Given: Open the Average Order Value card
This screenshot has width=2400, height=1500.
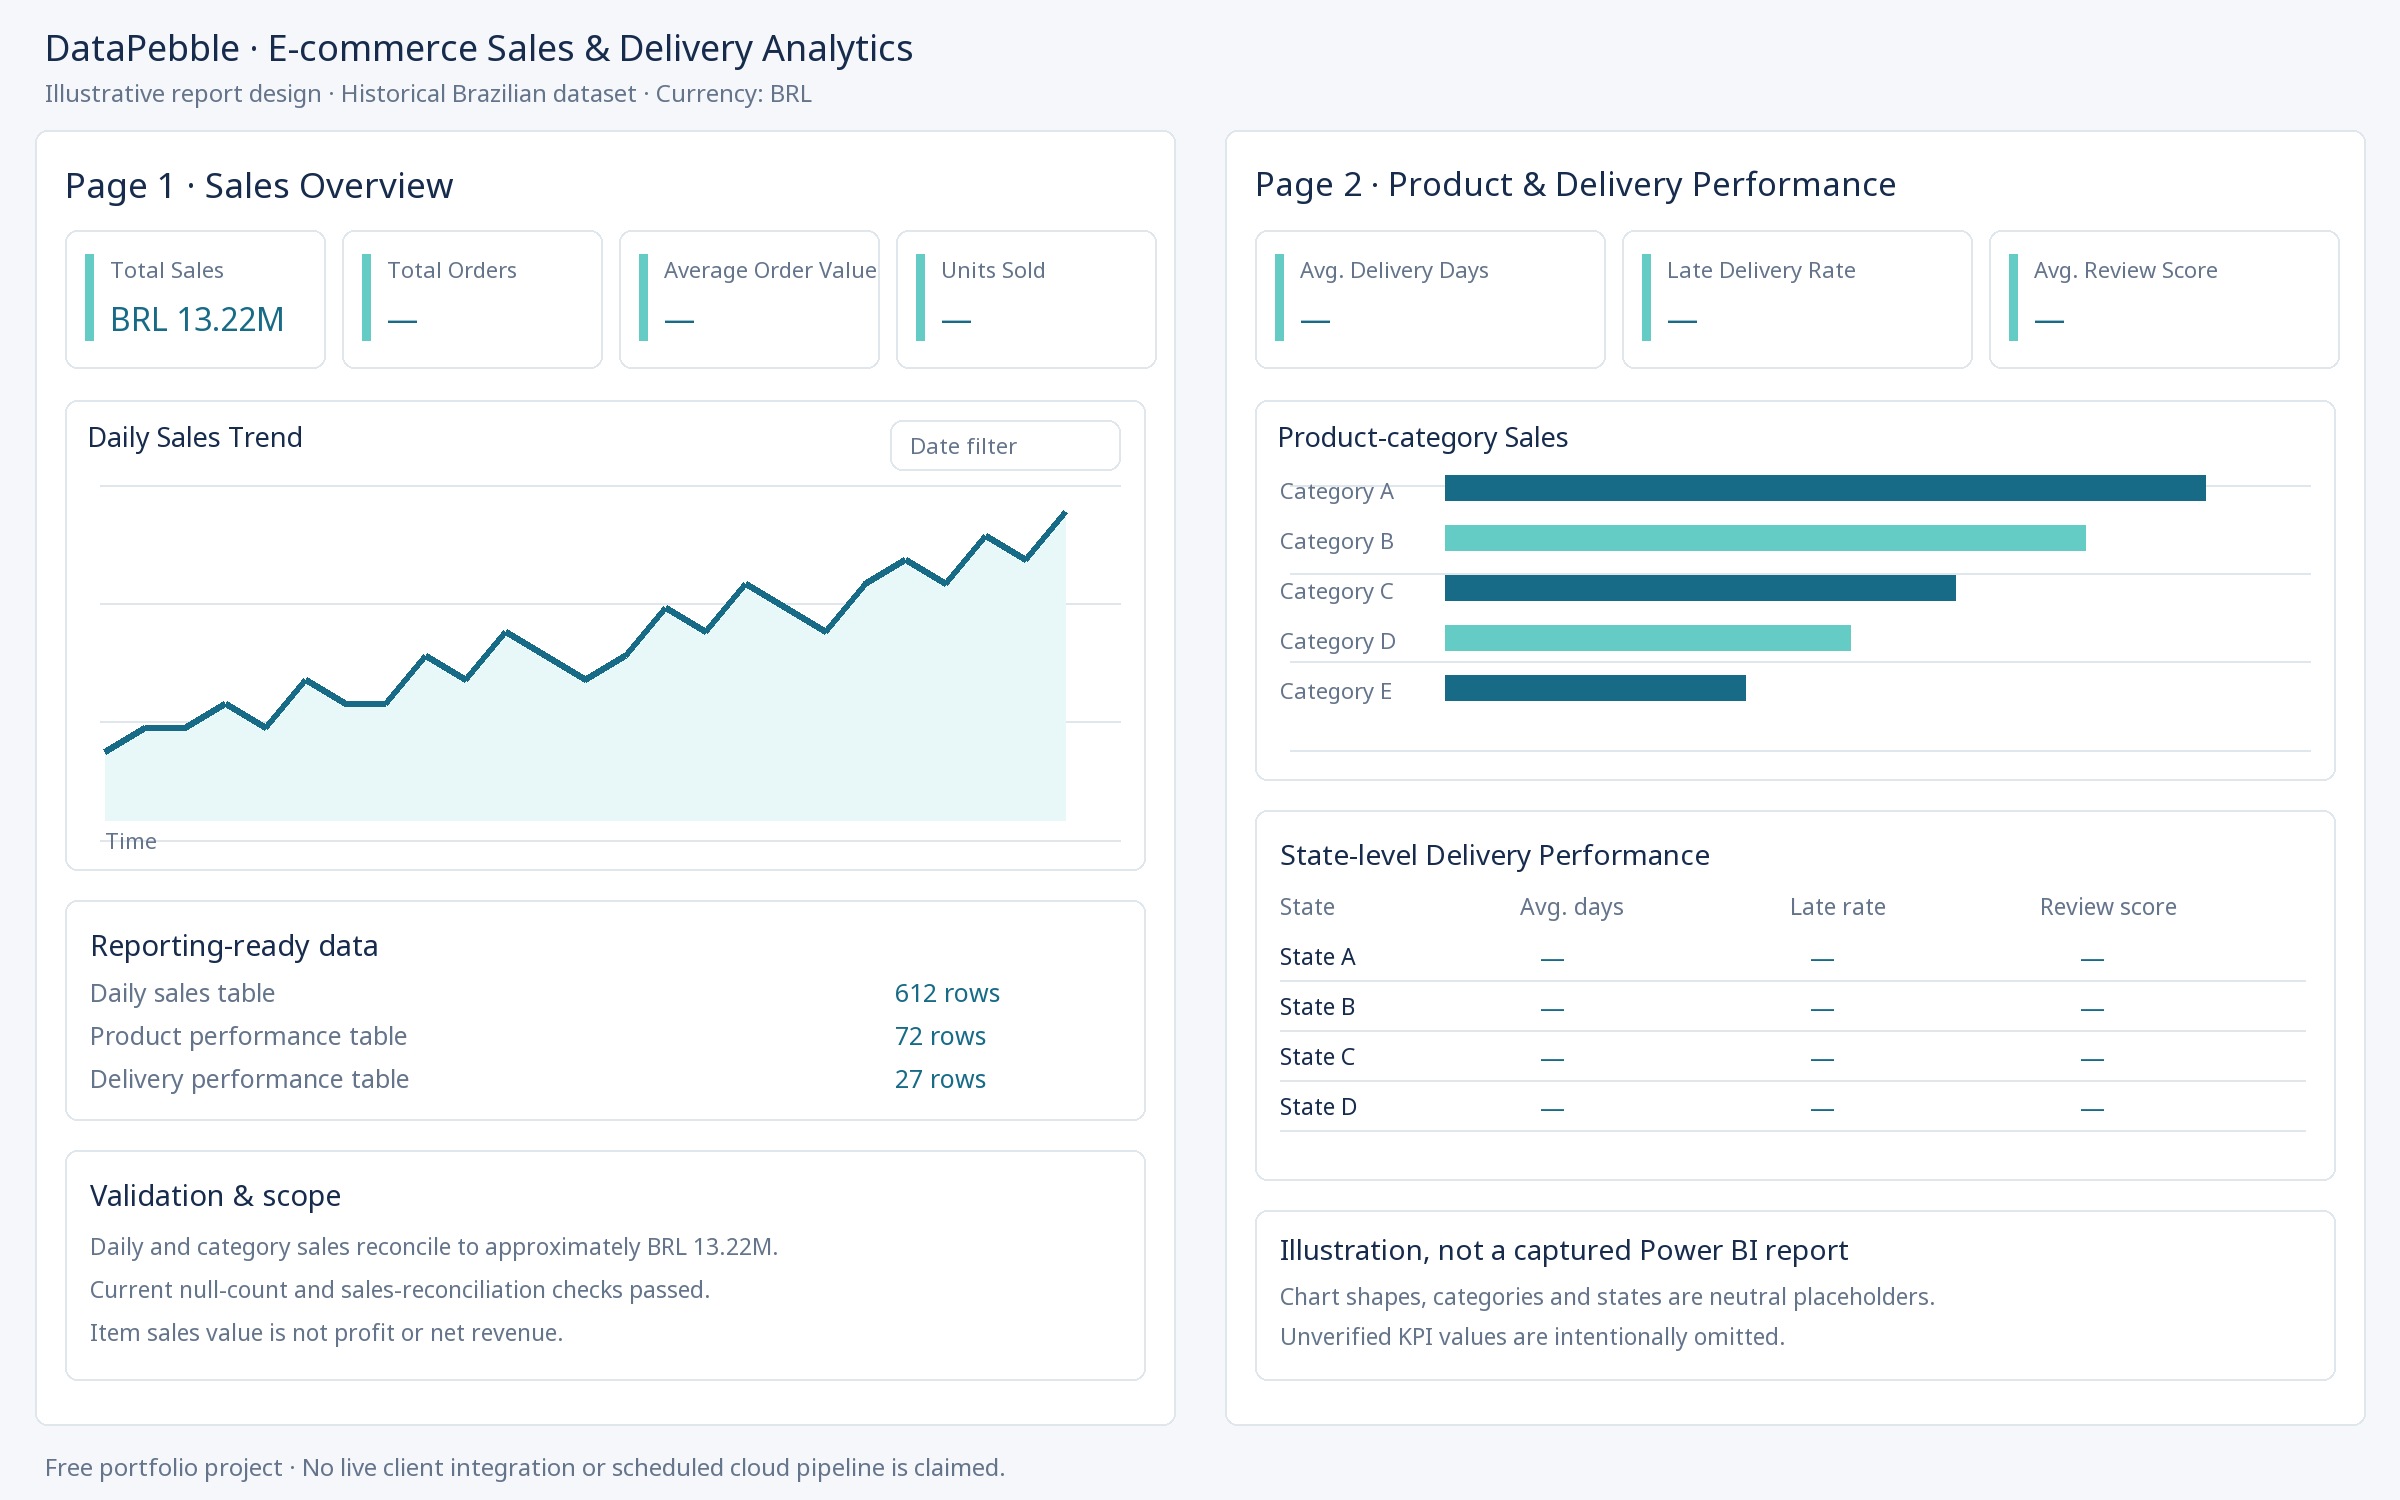Looking at the screenshot, I should pyautogui.click(x=749, y=300).
